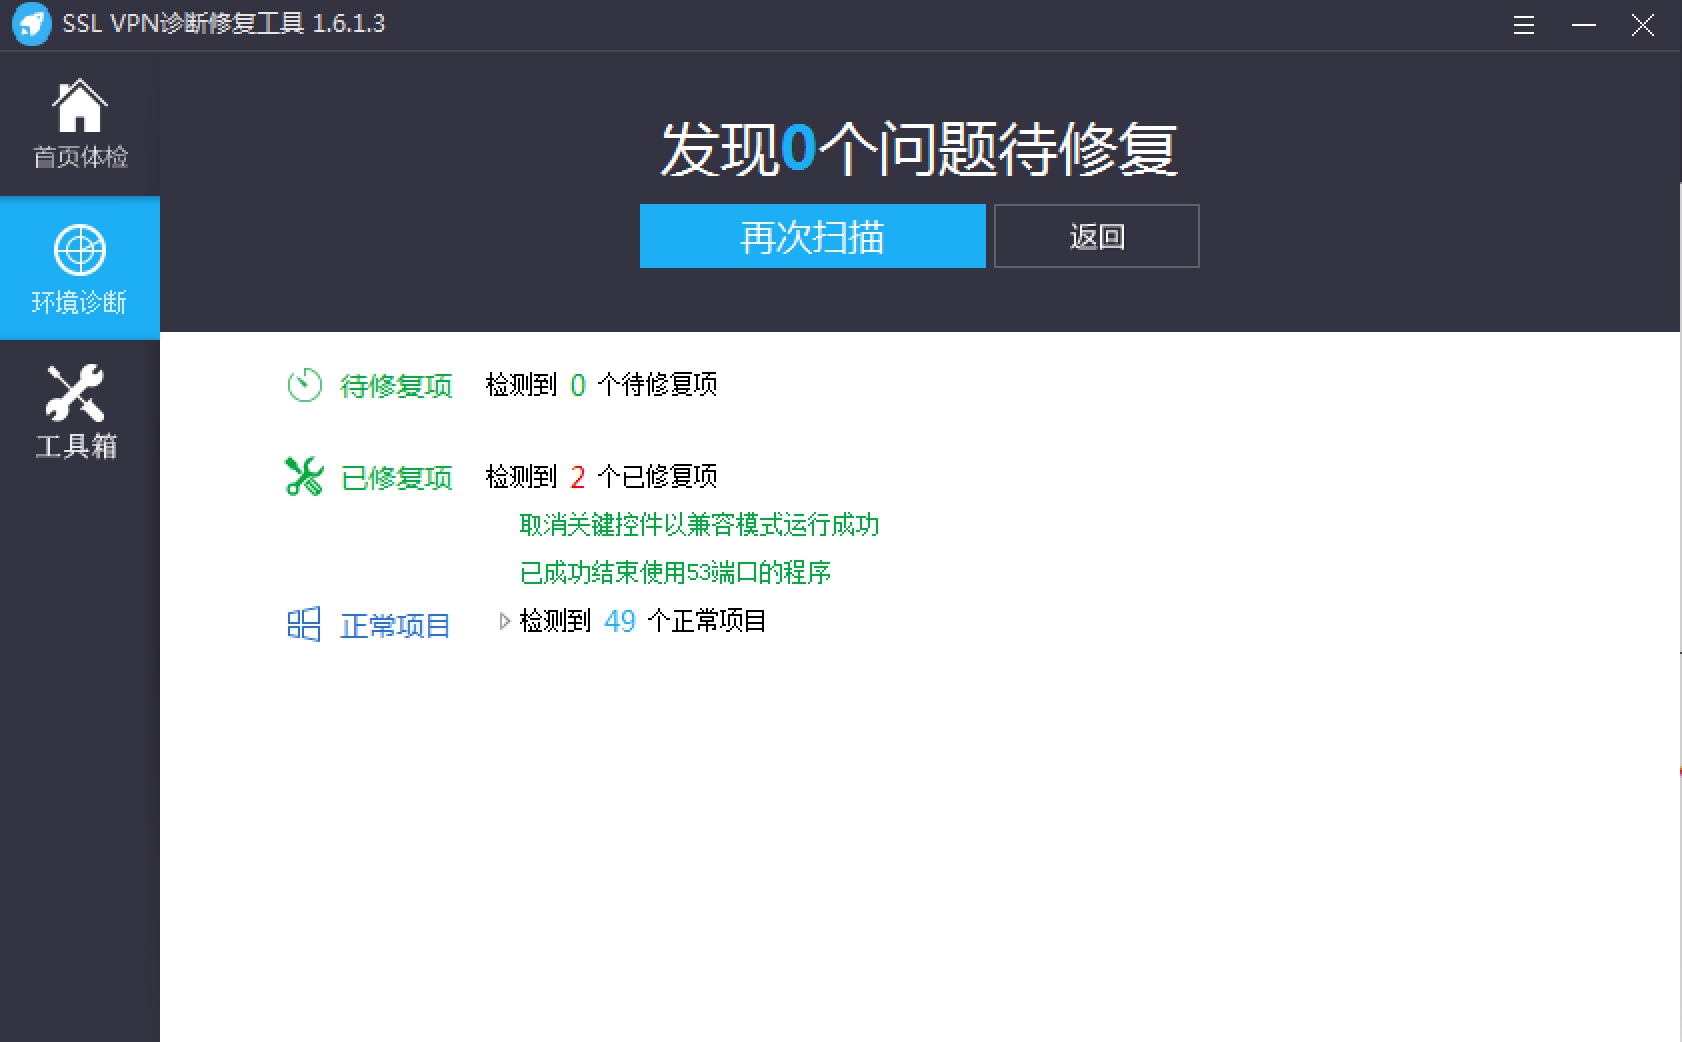Click the windows icon beside 正常项目
Viewport: 1682px width, 1042px height.
(304, 624)
